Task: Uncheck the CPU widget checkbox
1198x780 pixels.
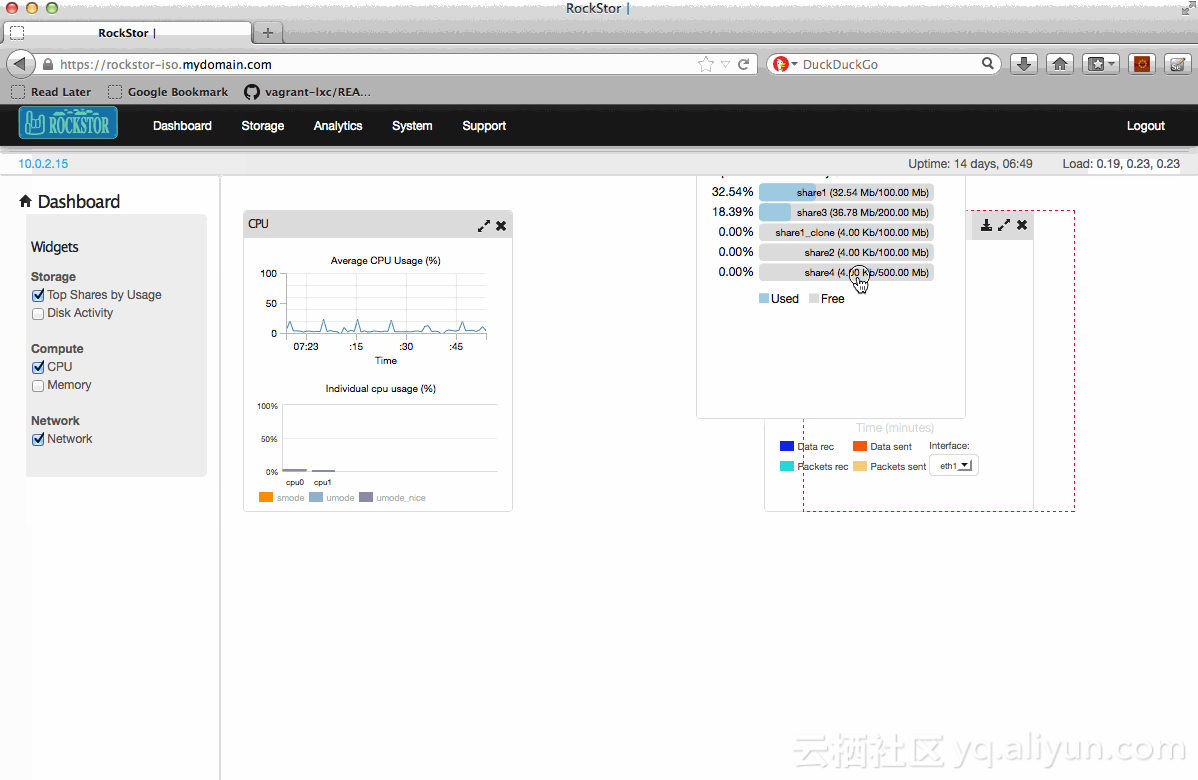Action: (38, 367)
